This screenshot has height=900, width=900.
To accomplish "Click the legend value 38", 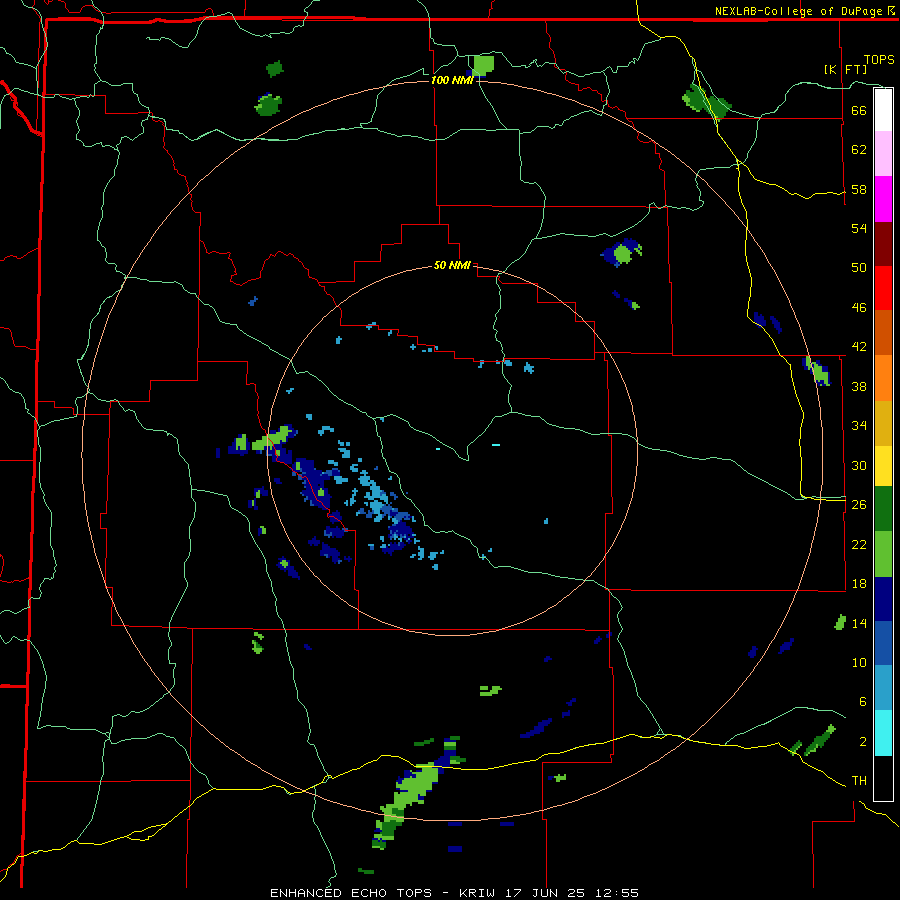I will tap(859, 386).
